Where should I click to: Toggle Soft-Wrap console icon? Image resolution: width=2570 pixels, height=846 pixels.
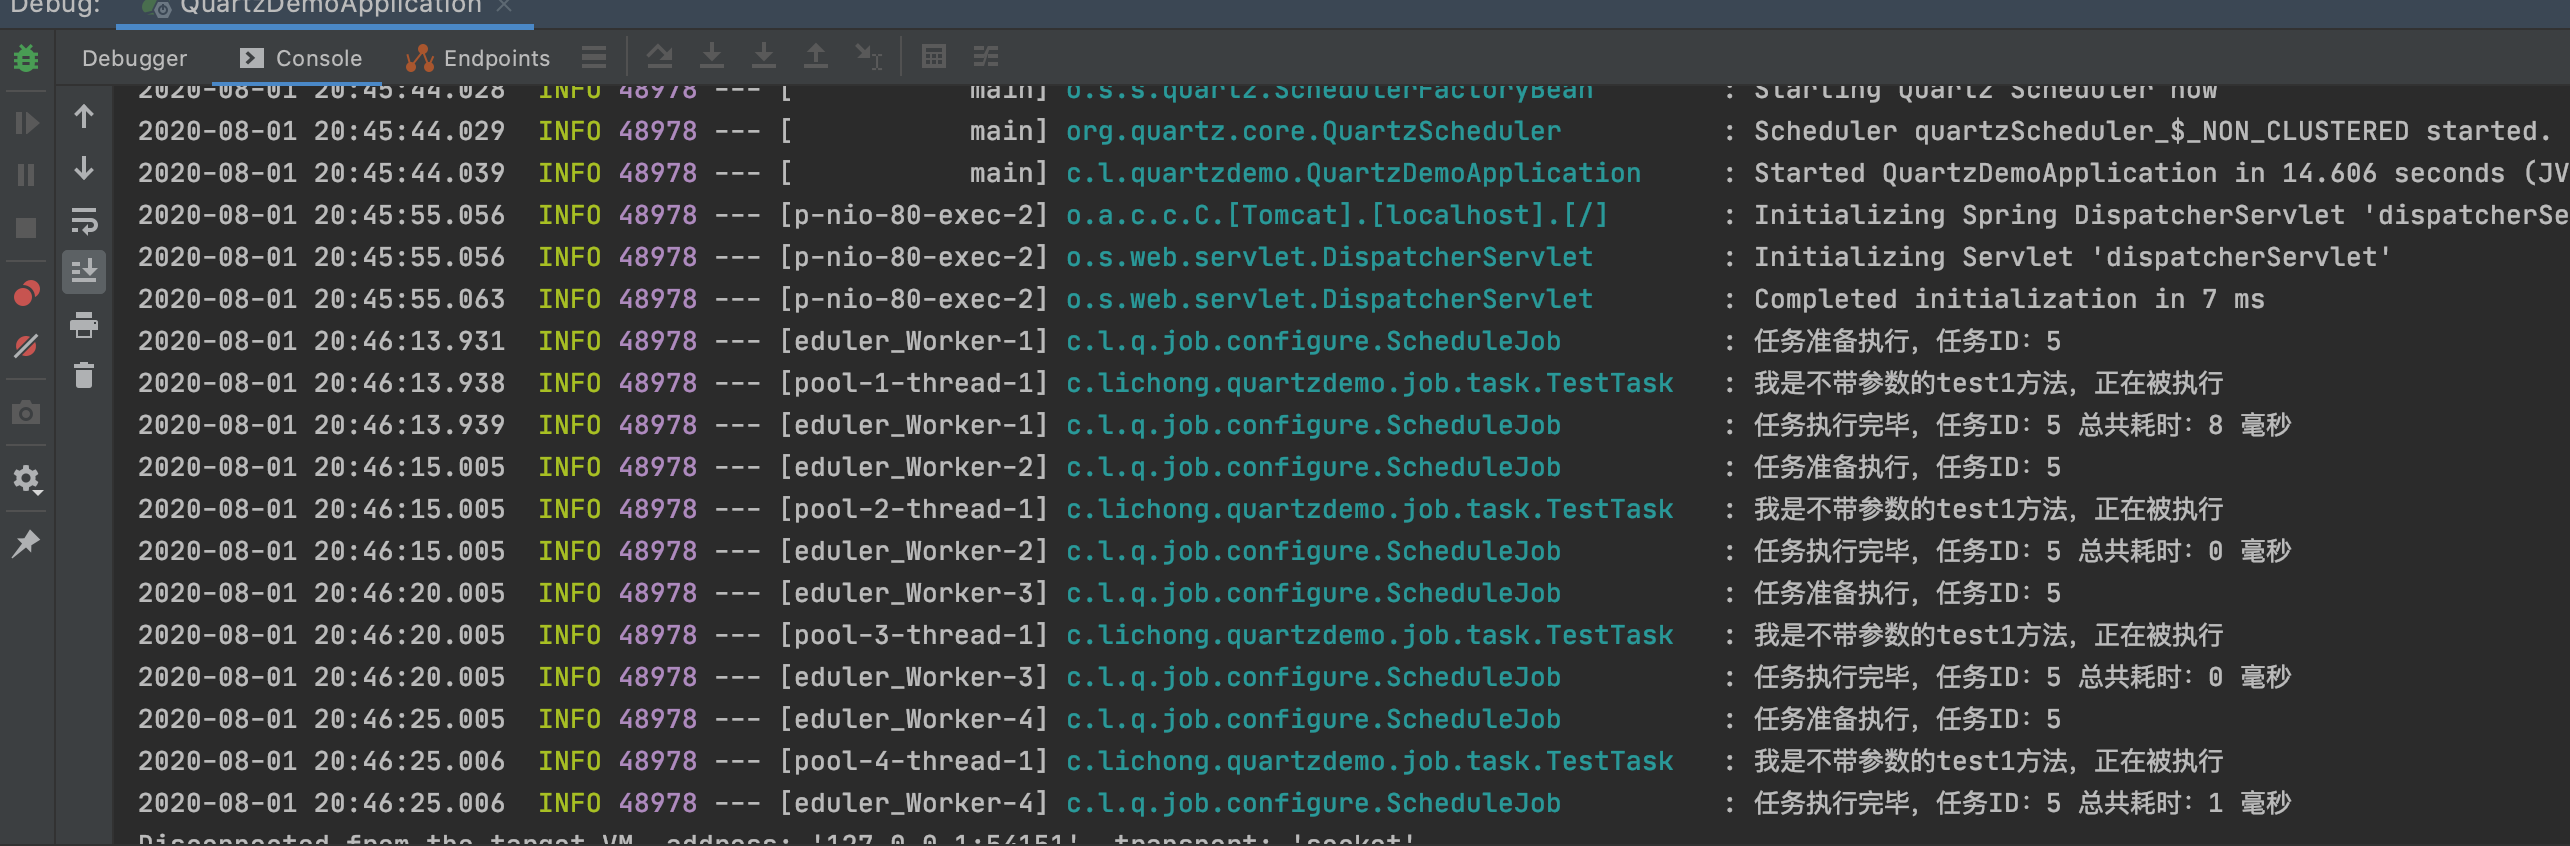pyautogui.click(x=84, y=220)
